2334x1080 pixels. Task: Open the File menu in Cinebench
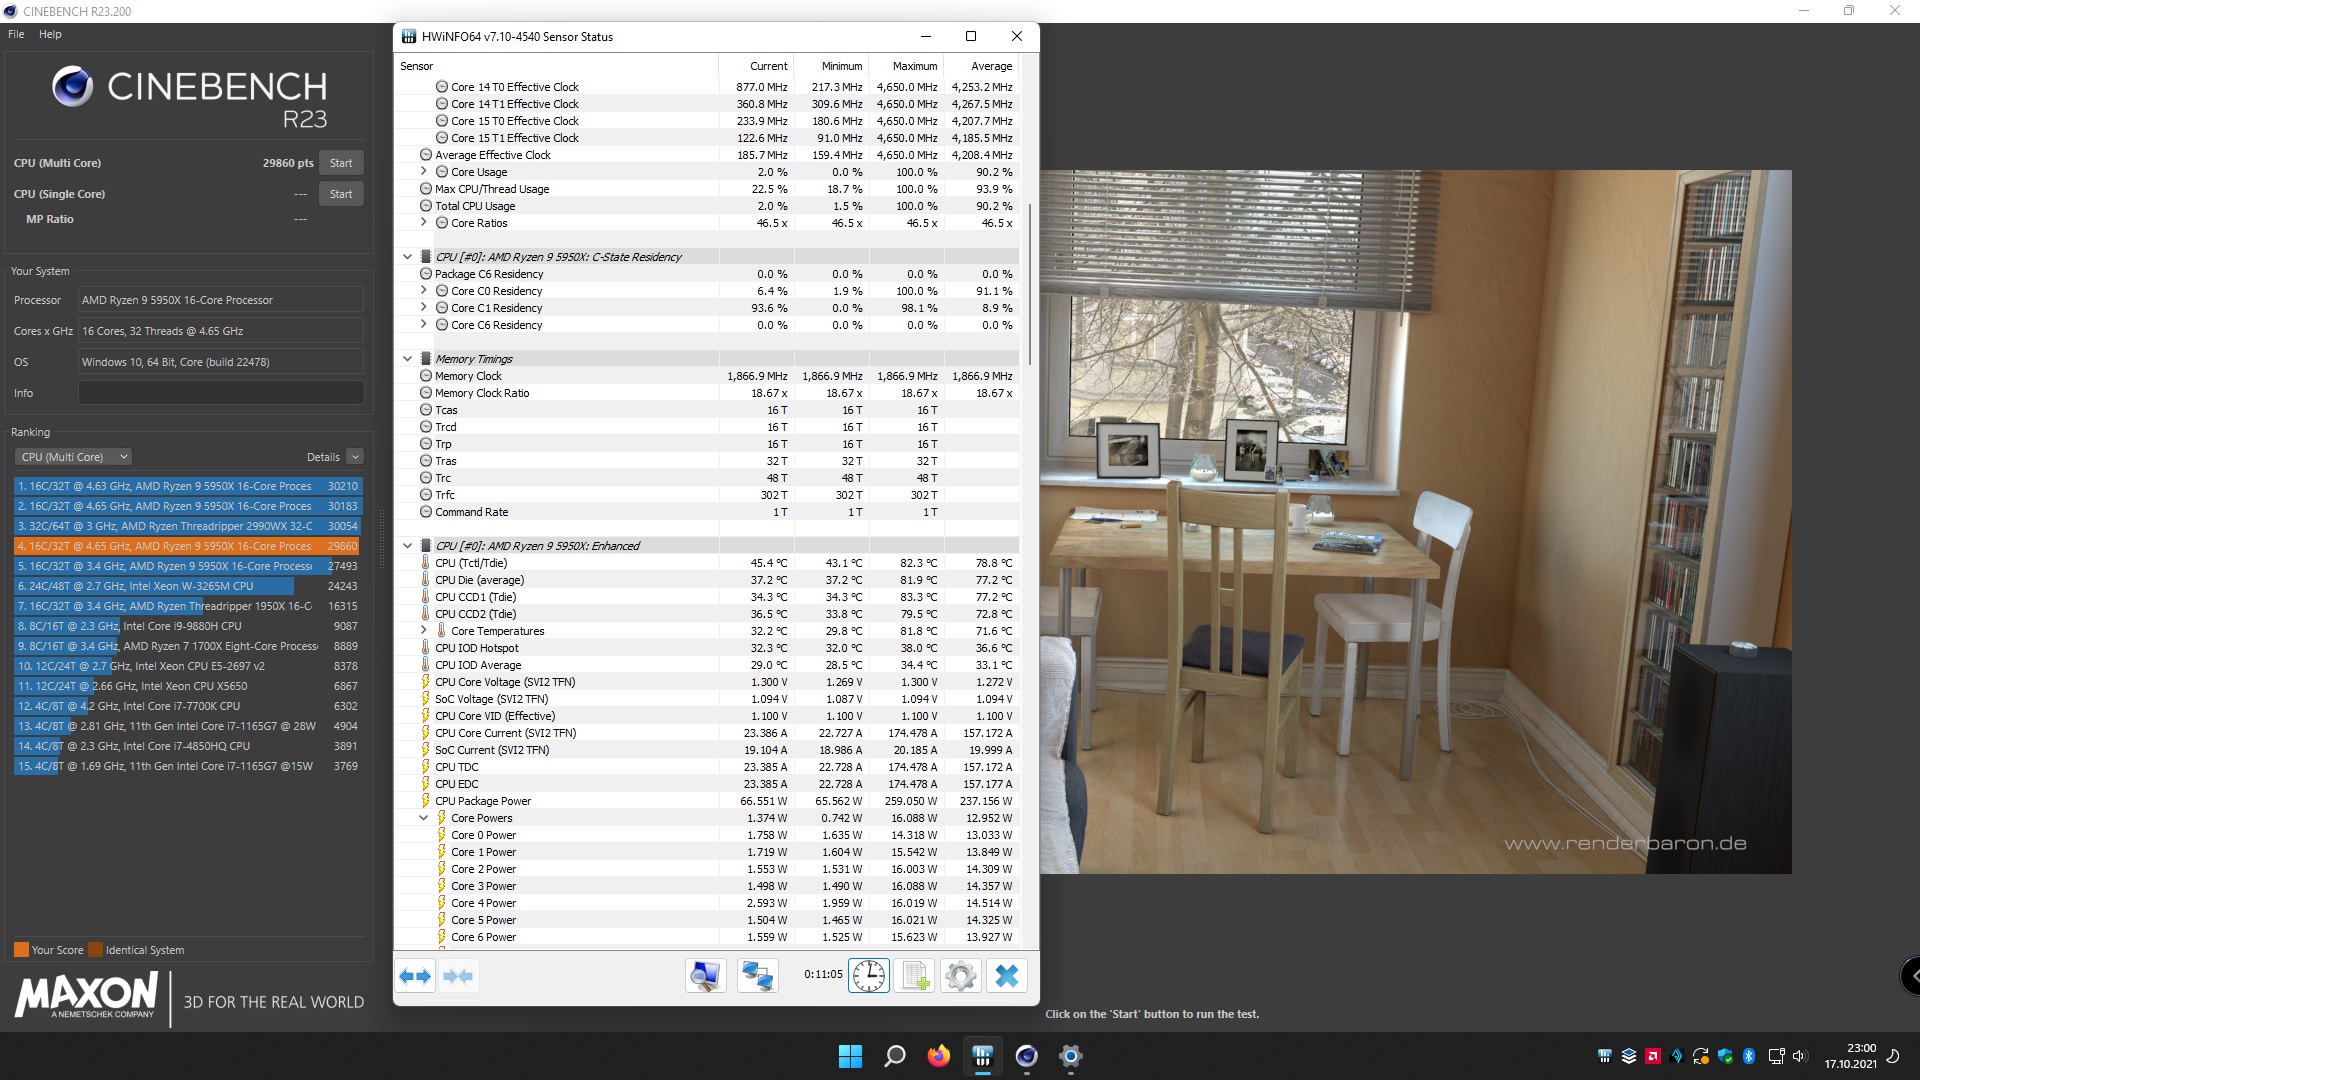[15, 33]
